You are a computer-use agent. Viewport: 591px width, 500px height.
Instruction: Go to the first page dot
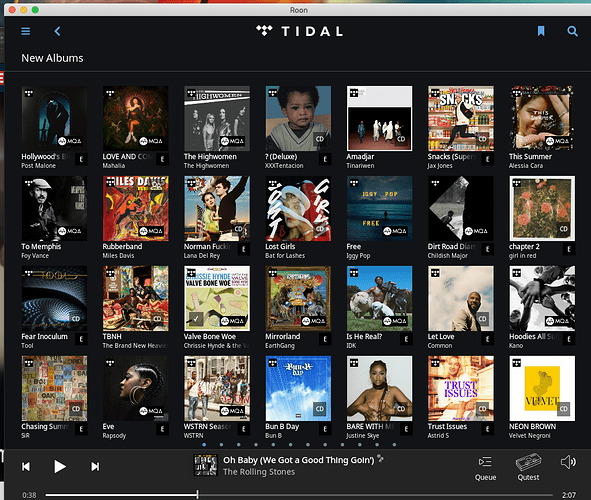(204, 445)
